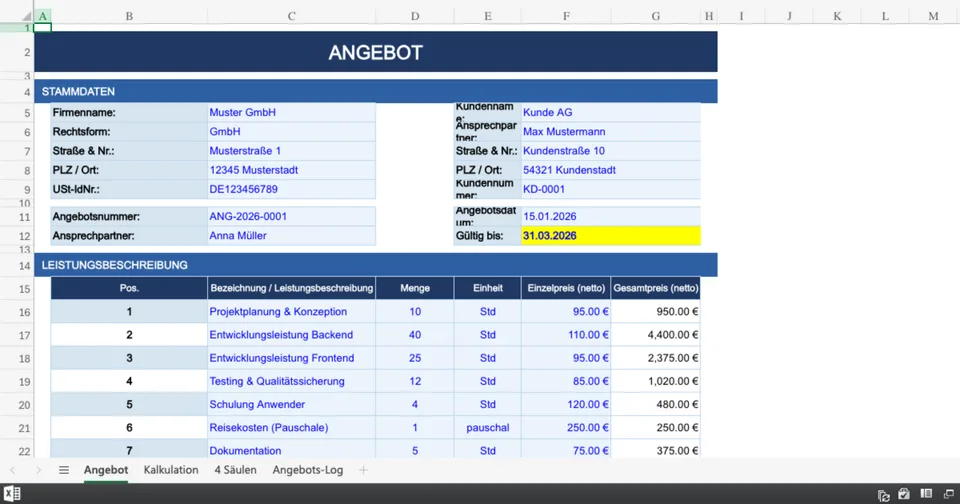Image resolution: width=960 pixels, height=504 pixels.
Task: Open the Angebots-Log sheet tab
Action: (307, 470)
